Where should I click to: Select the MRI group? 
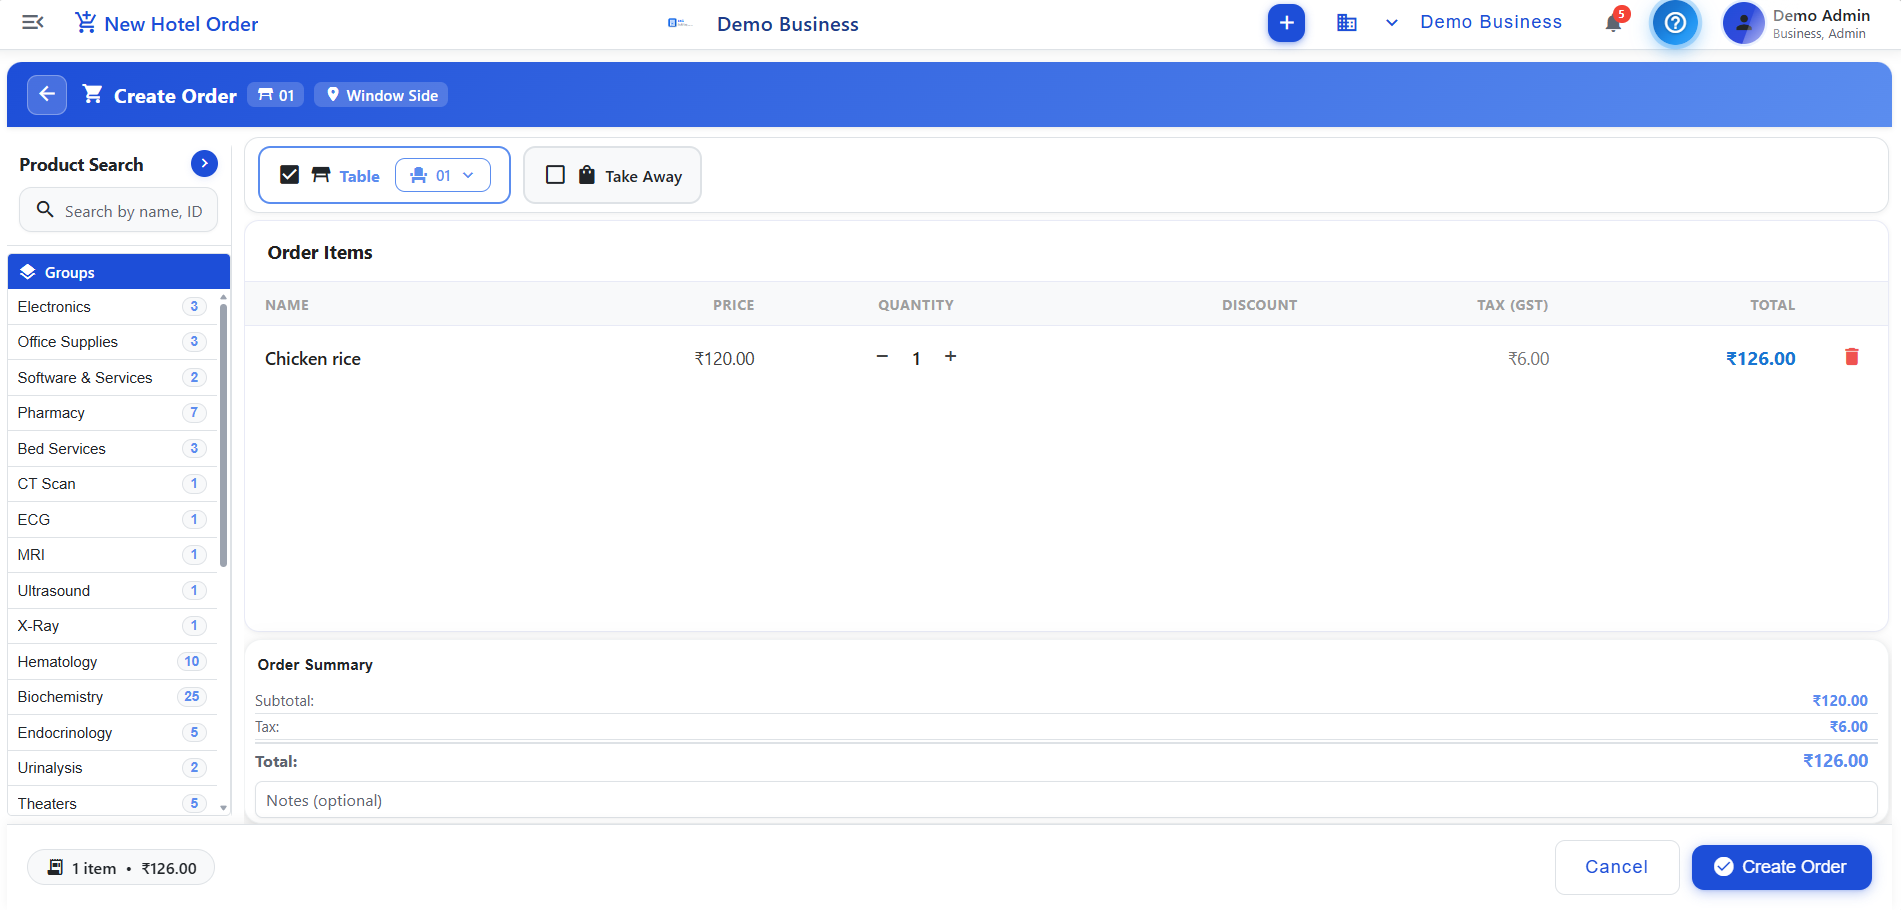coord(112,555)
